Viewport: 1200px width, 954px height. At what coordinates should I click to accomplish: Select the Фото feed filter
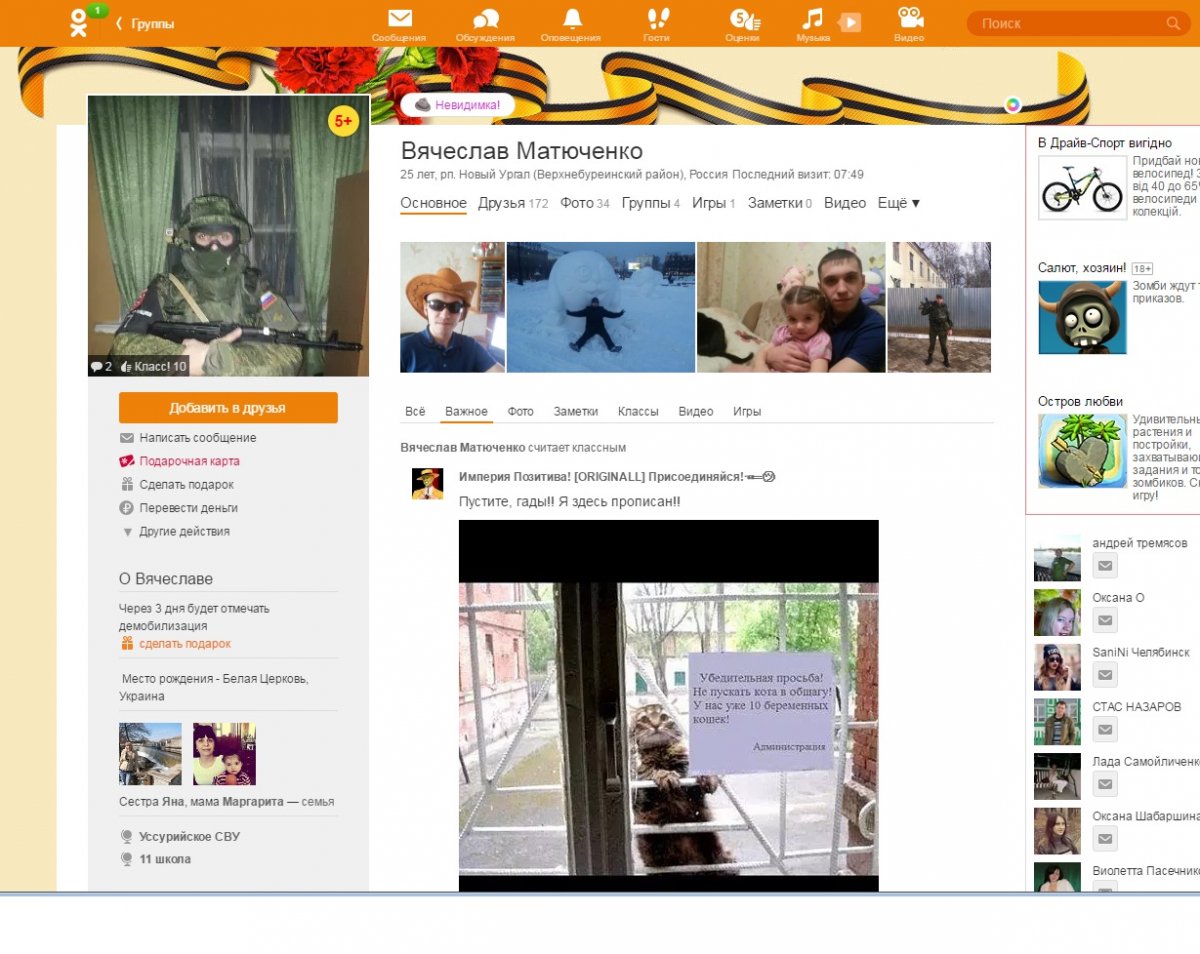coord(520,411)
